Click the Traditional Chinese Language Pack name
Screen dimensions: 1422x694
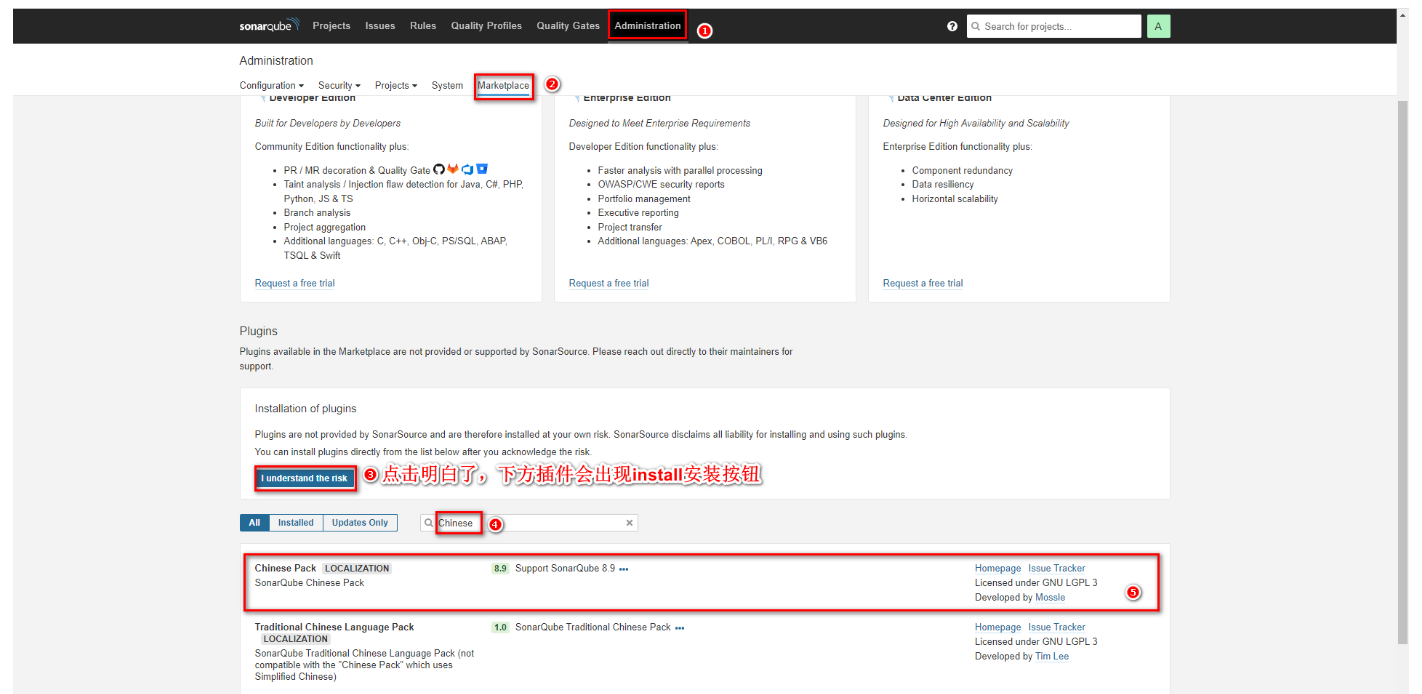334,628
